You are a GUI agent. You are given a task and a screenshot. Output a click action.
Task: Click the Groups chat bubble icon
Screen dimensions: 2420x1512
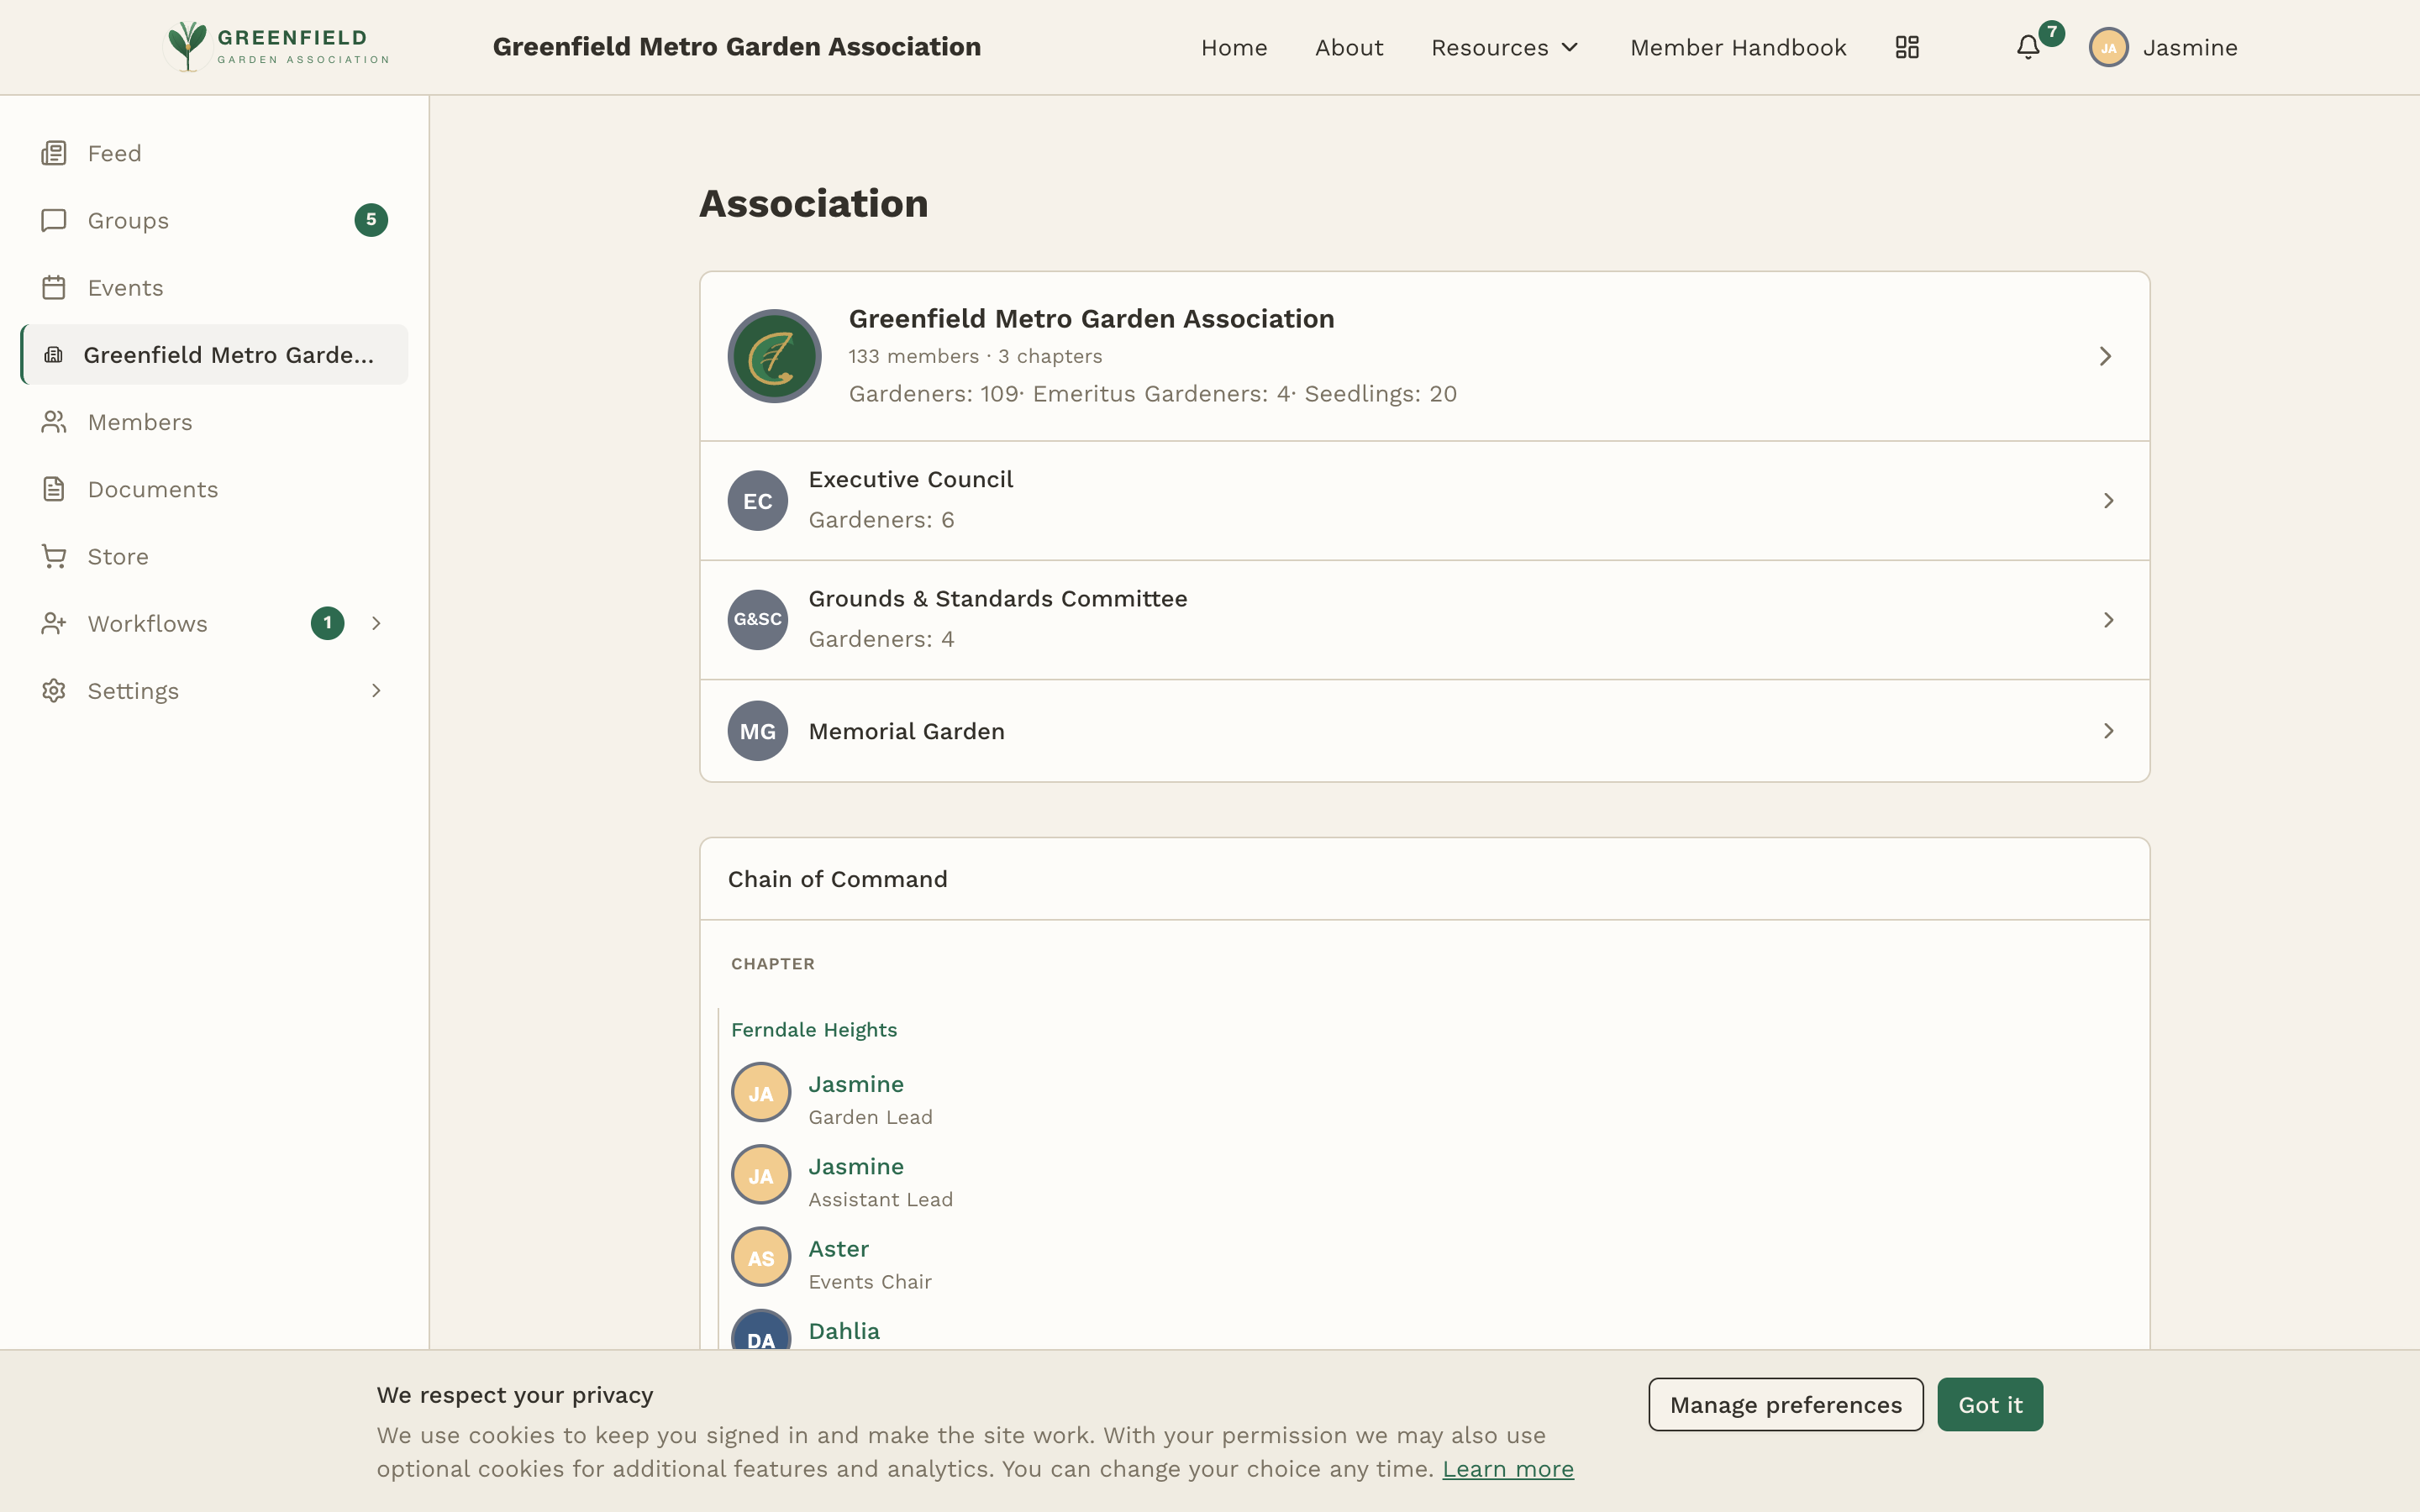54,220
